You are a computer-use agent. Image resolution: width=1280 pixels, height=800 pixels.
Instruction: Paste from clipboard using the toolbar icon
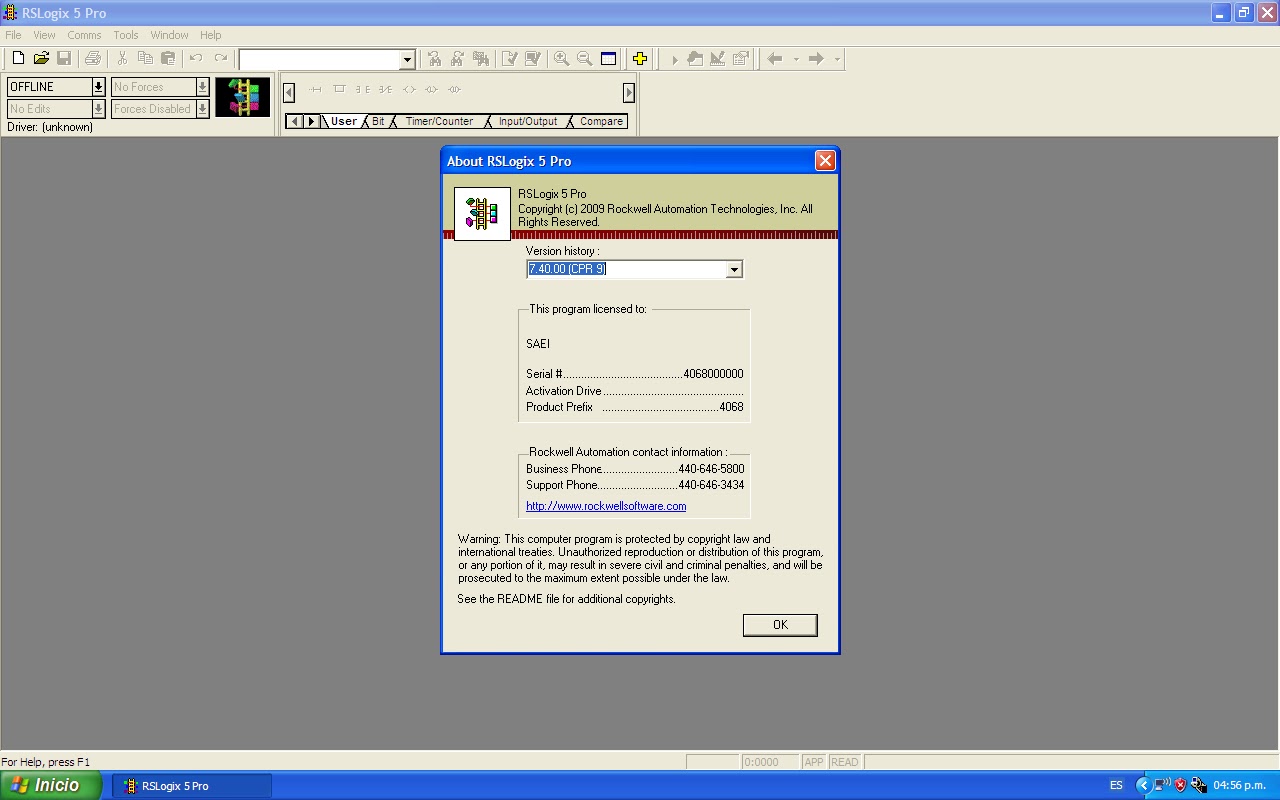point(169,58)
